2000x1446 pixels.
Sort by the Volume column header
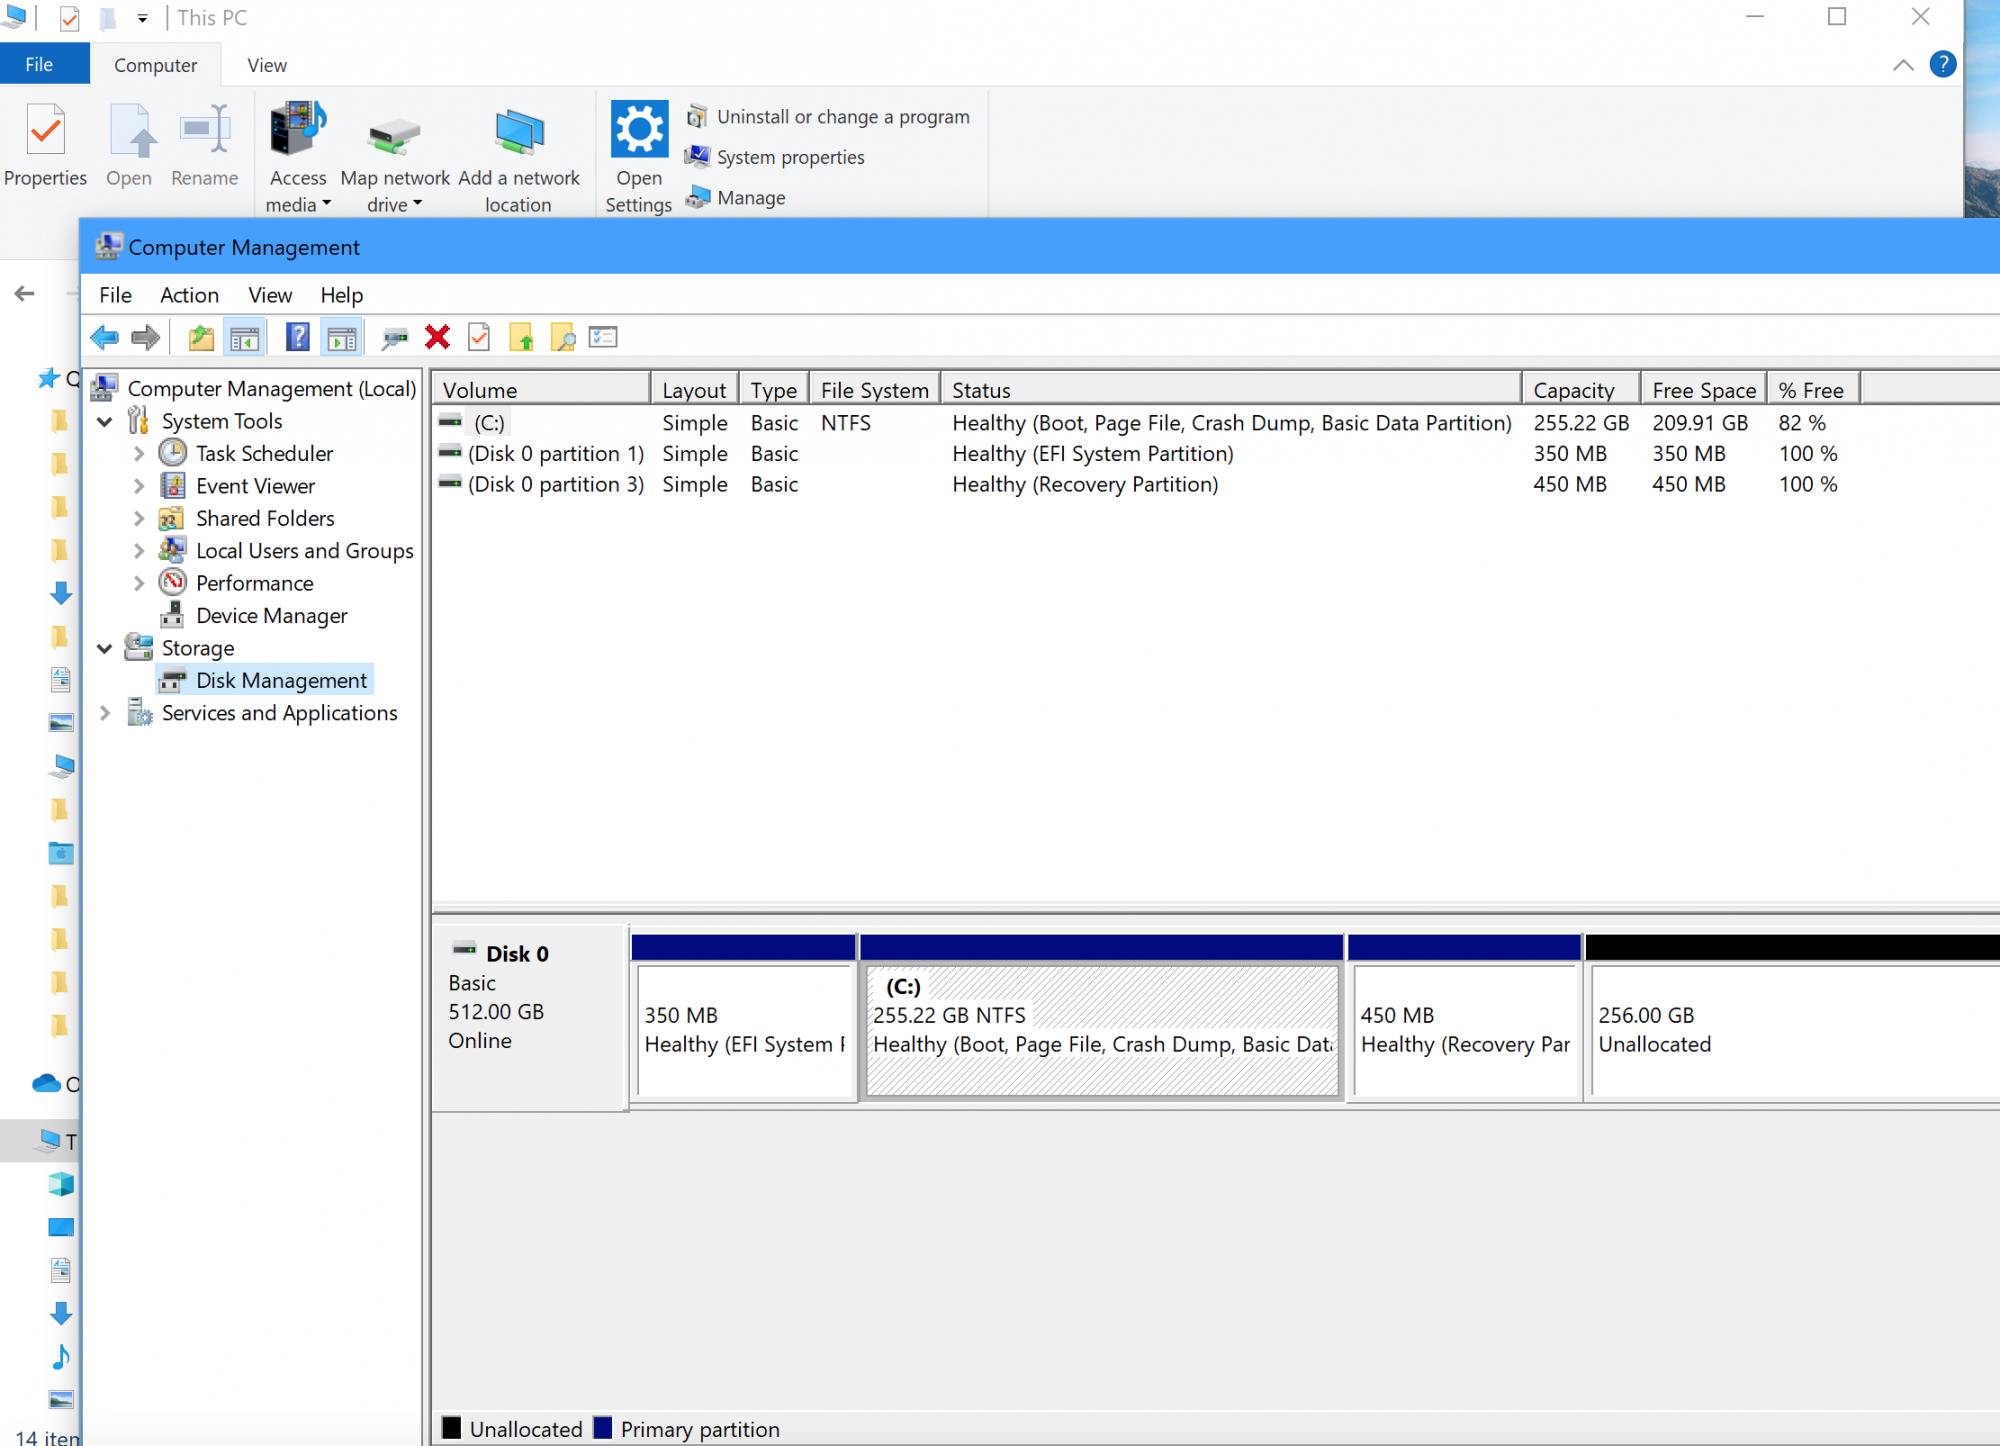click(541, 390)
